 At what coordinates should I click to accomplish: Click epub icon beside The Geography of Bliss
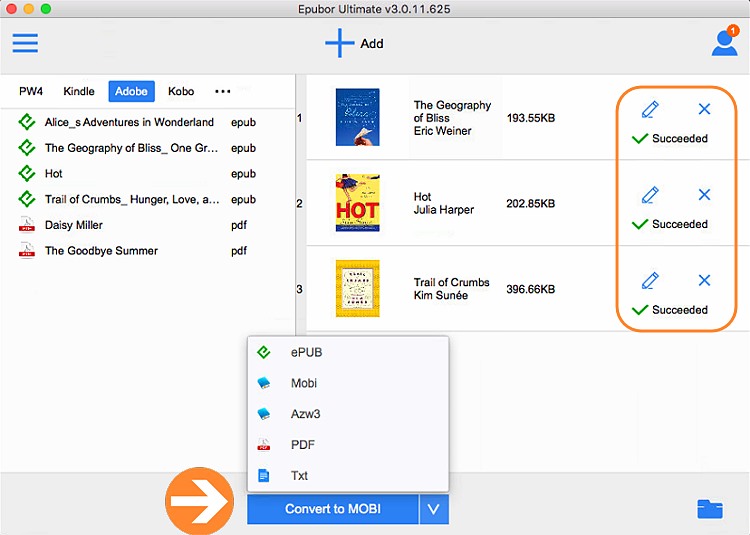27,148
